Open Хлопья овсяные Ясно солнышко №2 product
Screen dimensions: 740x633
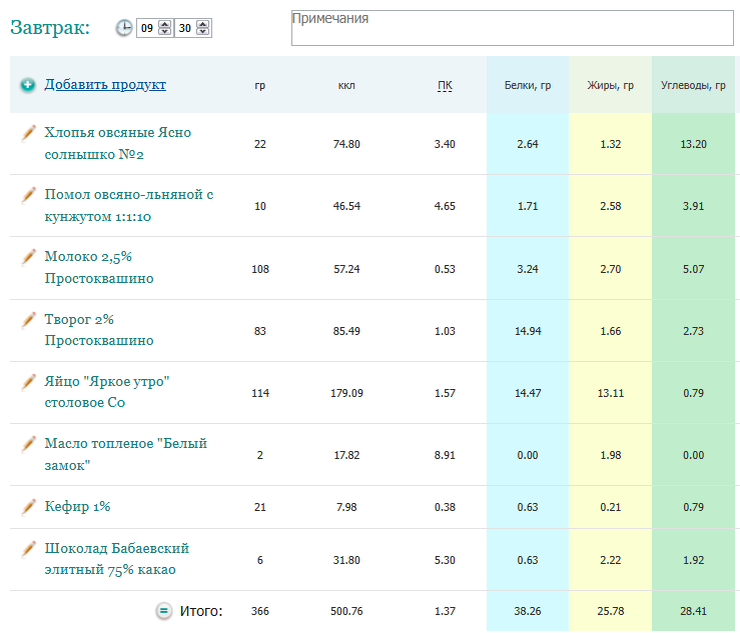tap(118, 143)
